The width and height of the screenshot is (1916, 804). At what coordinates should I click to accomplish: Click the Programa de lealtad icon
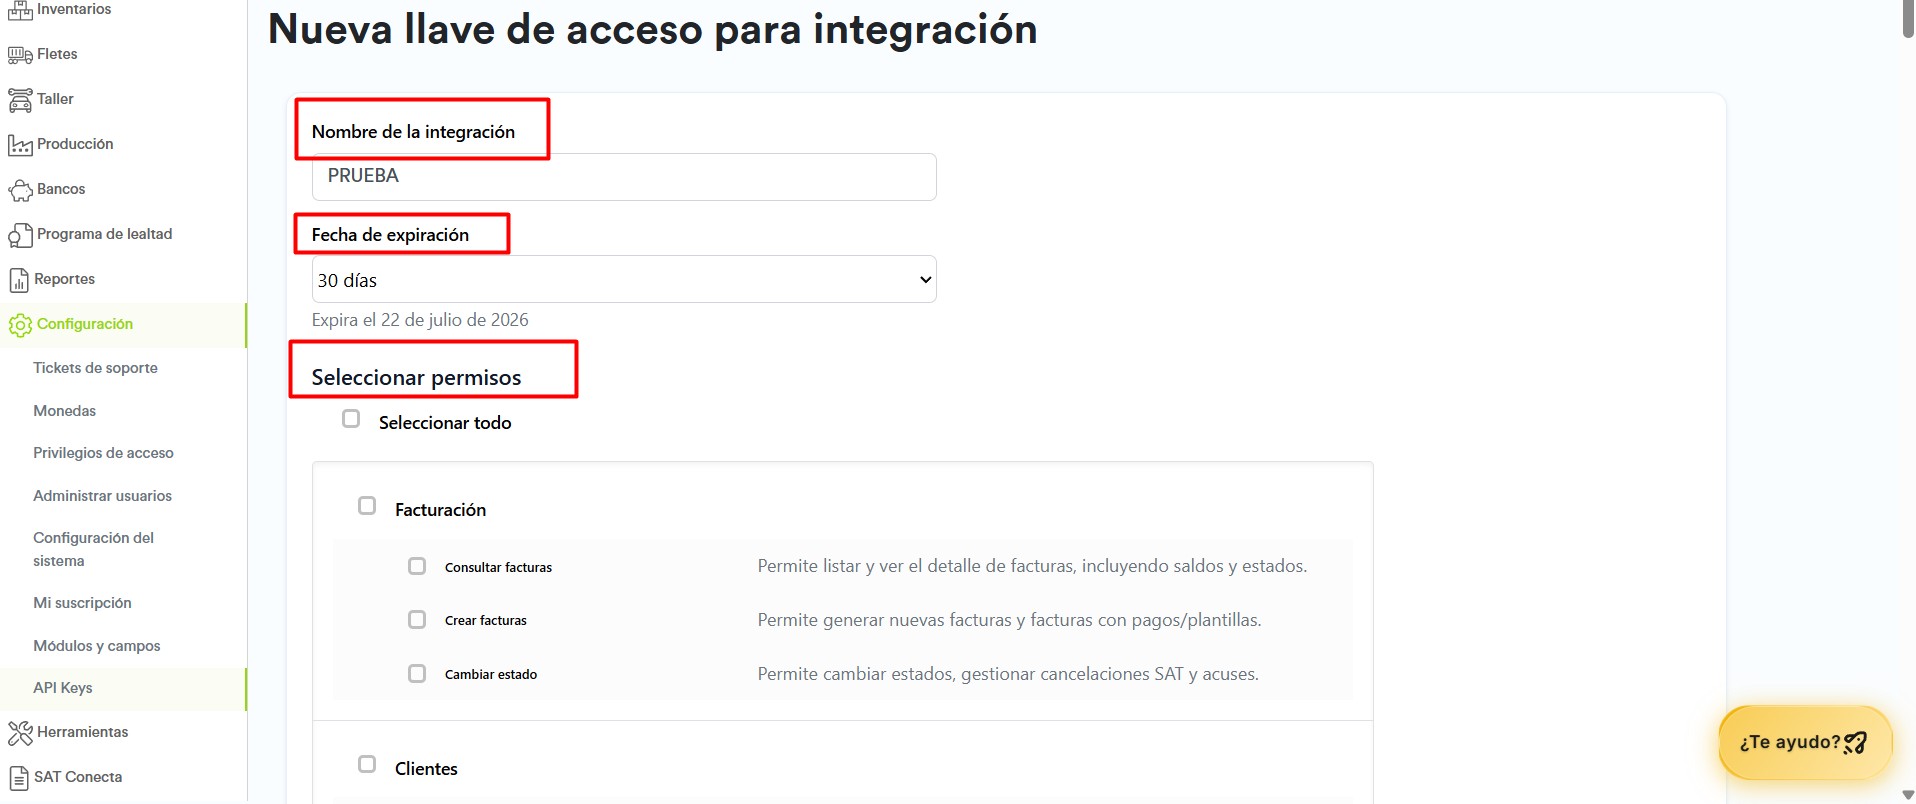pos(20,235)
